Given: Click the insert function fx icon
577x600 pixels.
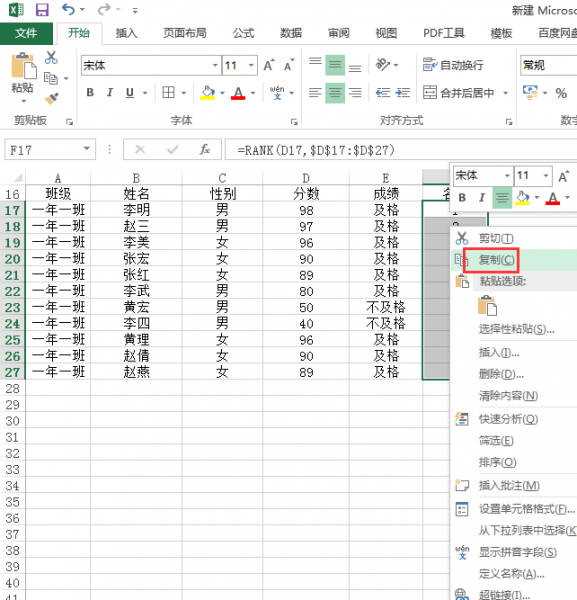Looking at the screenshot, I should [205, 150].
